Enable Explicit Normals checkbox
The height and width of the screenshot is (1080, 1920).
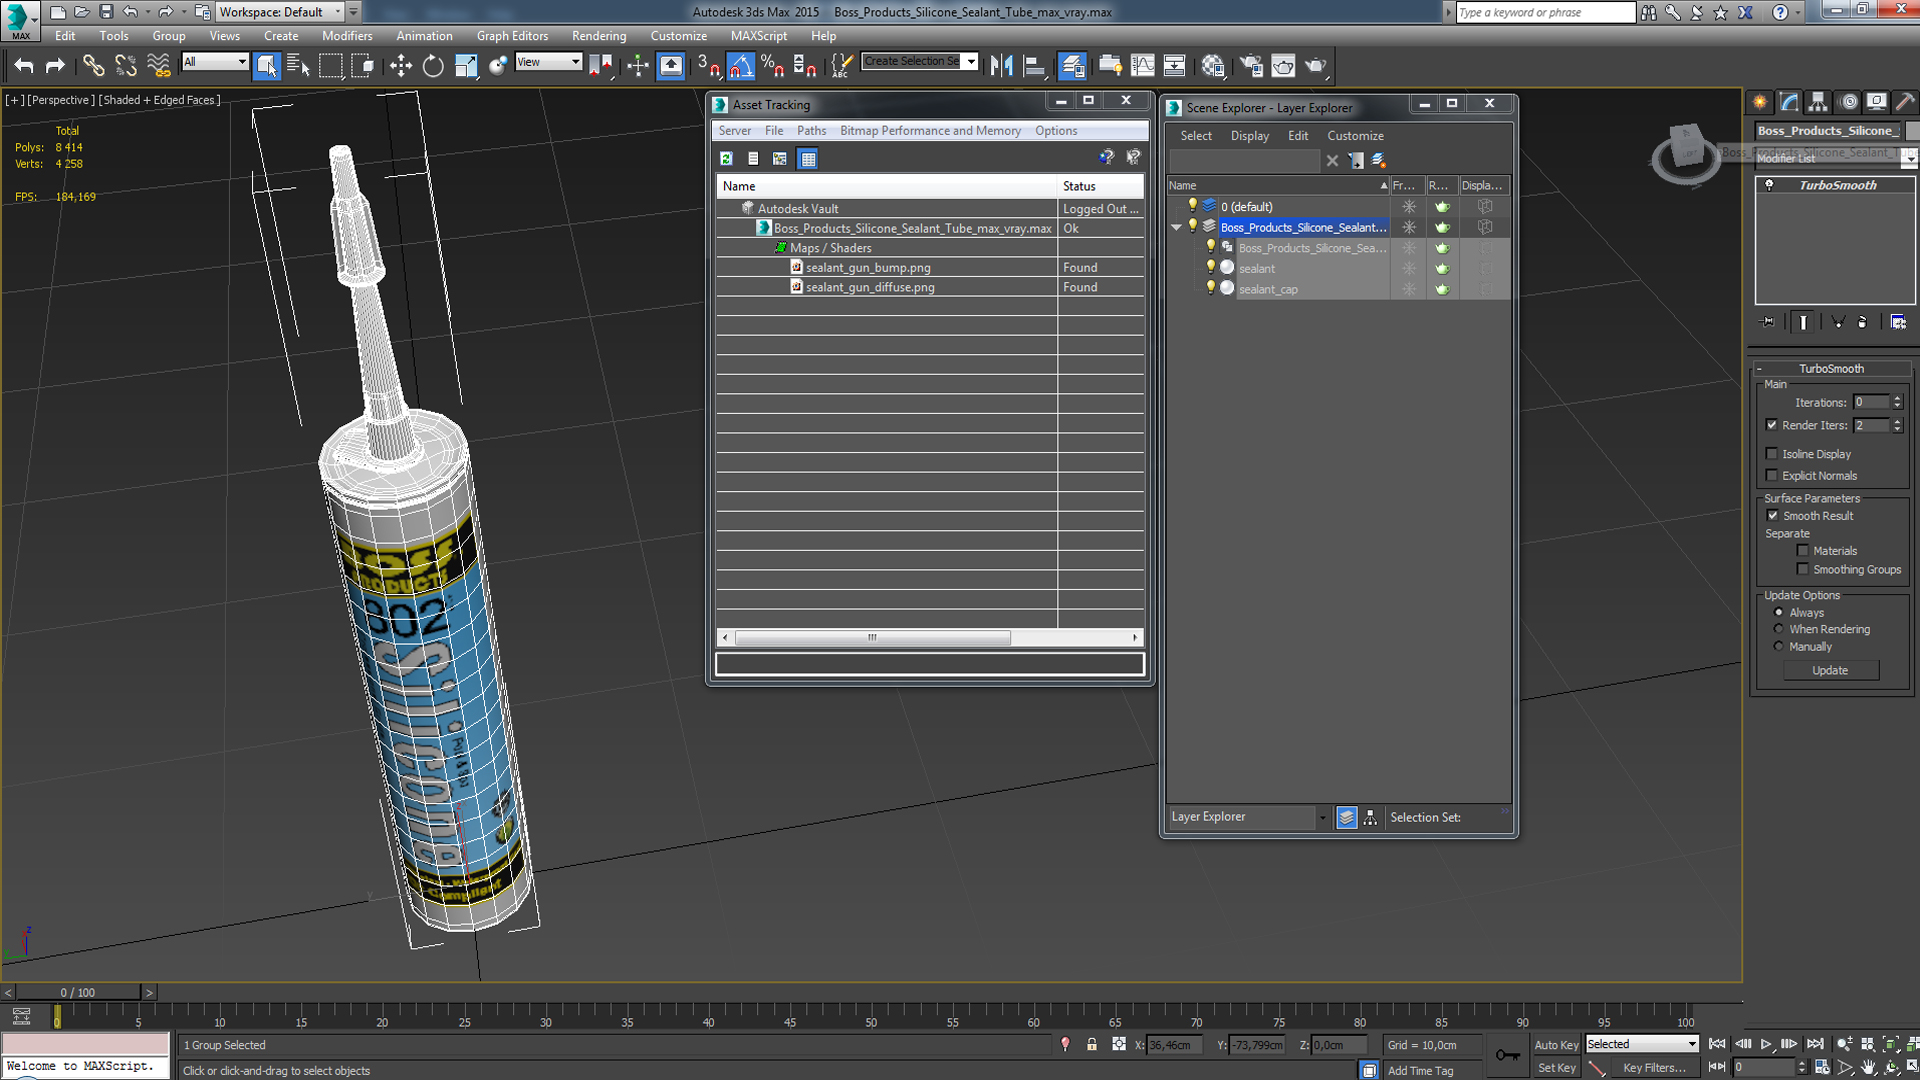(x=1772, y=476)
